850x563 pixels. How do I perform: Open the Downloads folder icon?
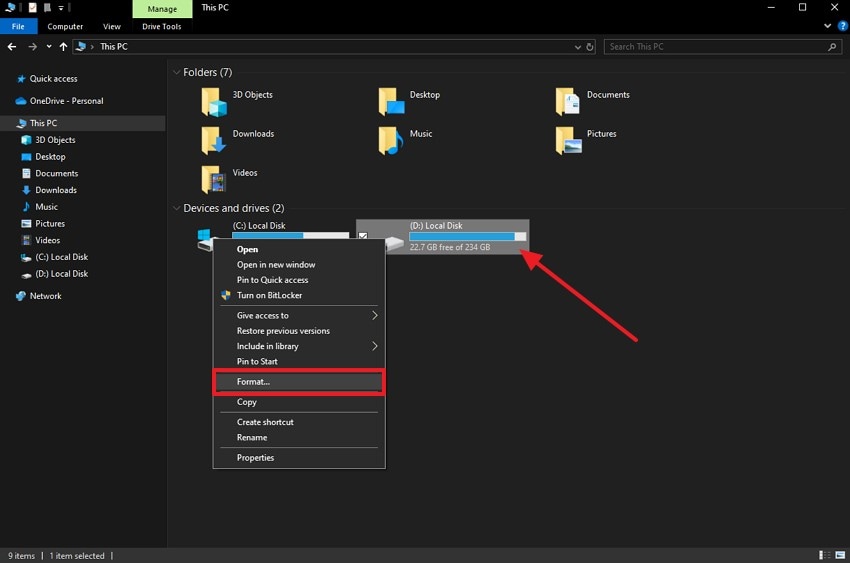[x=214, y=141]
